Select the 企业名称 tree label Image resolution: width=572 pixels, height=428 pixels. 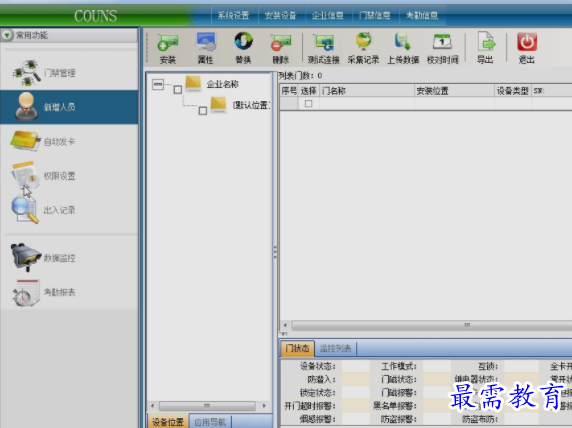[223, 84]
